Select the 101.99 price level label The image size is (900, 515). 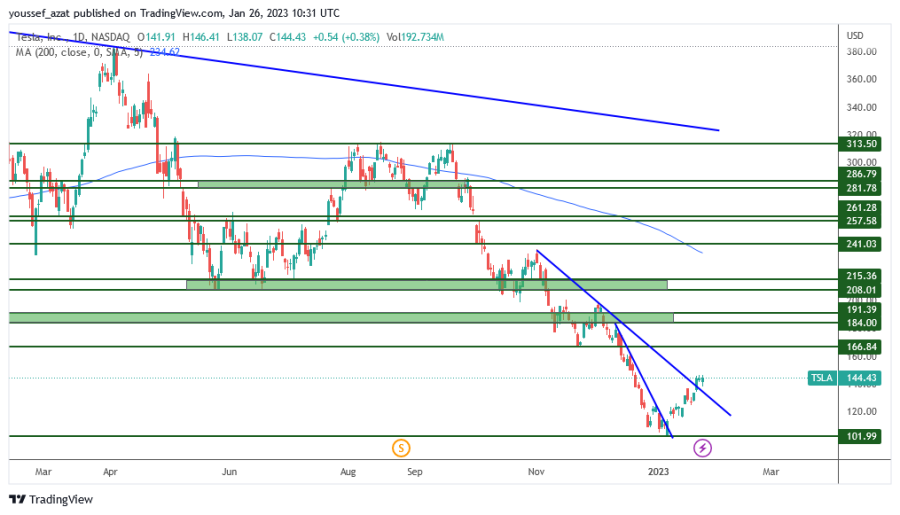[x=862, y=436]
